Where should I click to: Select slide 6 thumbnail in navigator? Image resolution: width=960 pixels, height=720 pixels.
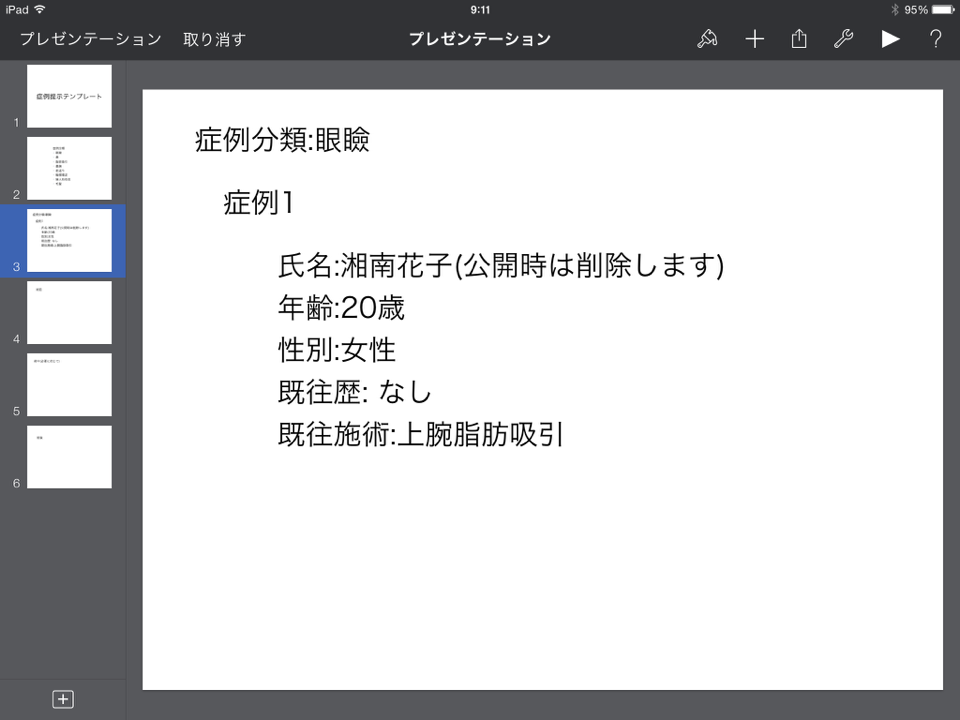point(69,456)
